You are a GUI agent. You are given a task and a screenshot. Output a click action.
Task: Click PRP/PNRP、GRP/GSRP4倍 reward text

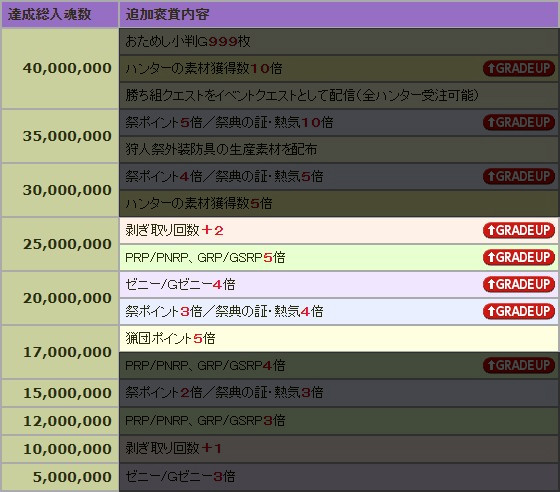pyautogui.click(x=205, y=365)
